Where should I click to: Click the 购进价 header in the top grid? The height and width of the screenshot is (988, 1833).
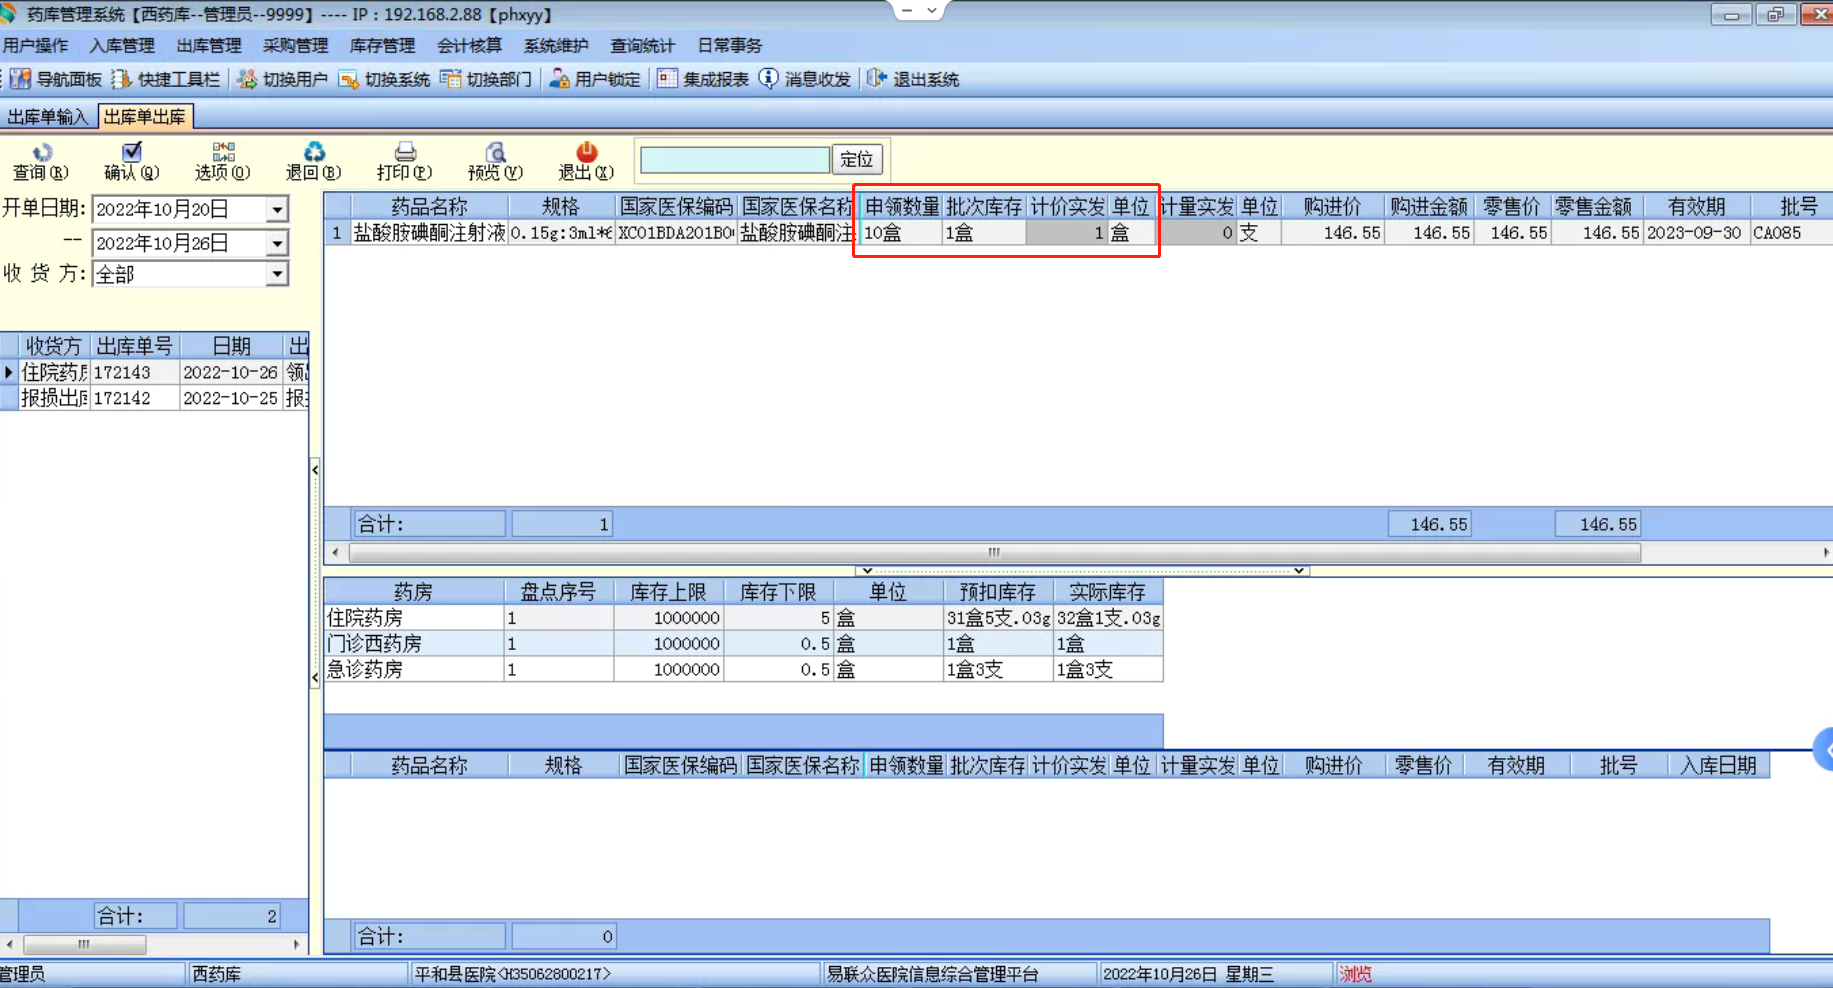(x=1333, y=207)
